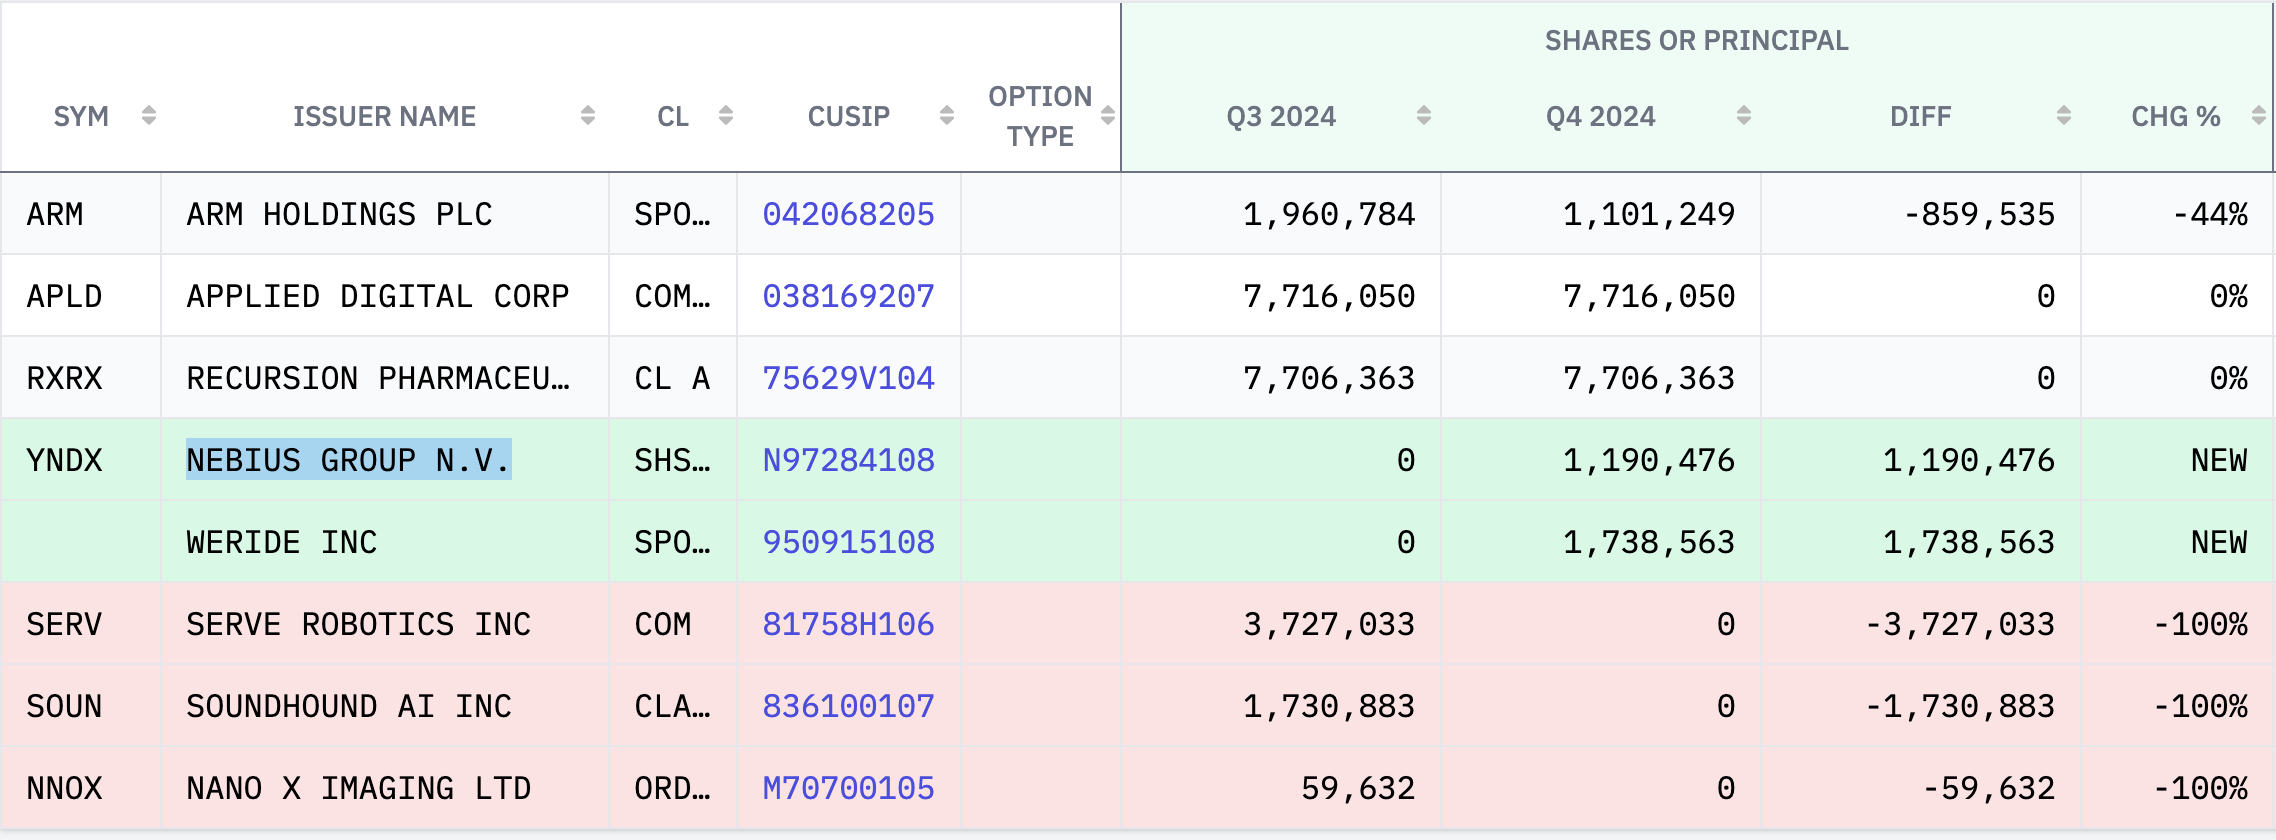Sort by ISSUER NAME column arrows

click(588, 116)
